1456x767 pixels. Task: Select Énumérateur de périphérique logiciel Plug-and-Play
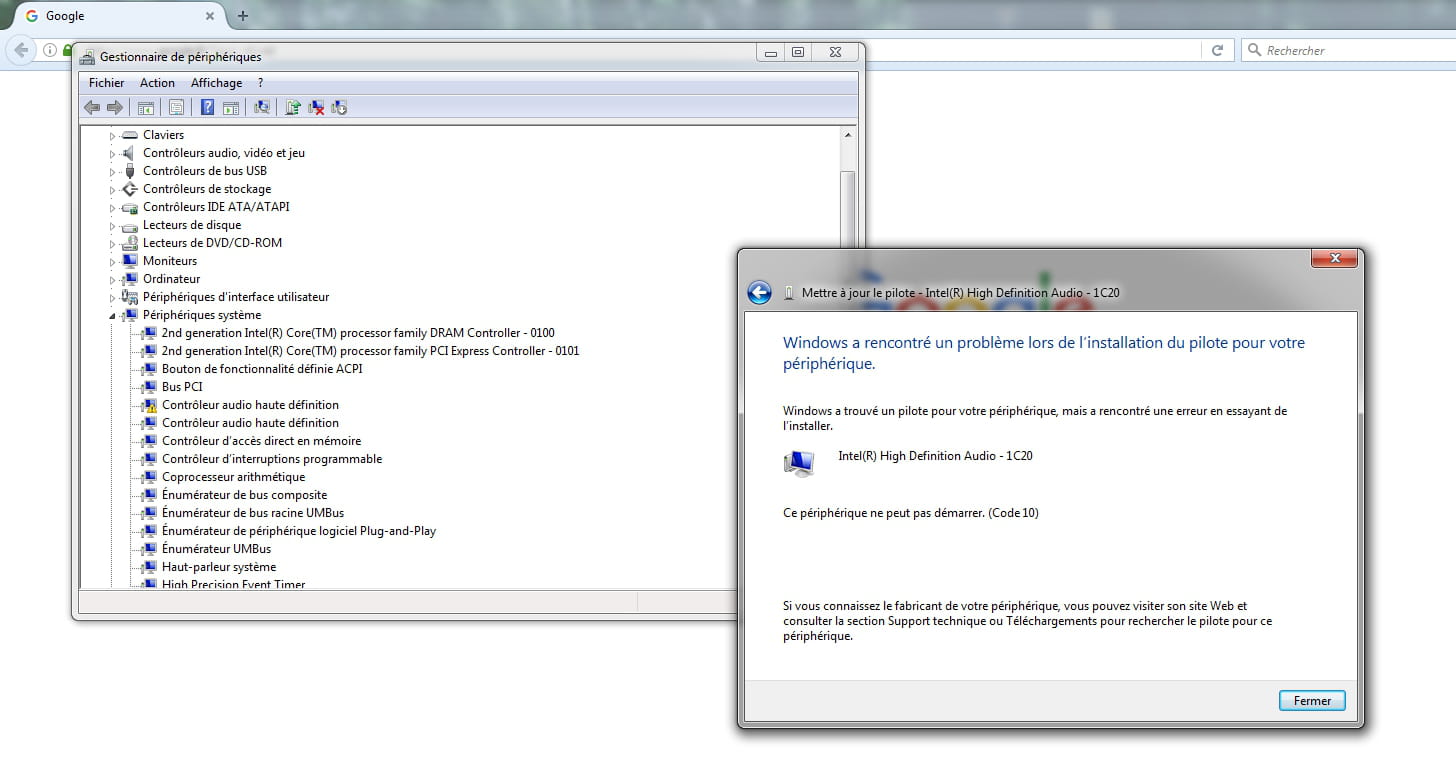click(x=299, y=531)
